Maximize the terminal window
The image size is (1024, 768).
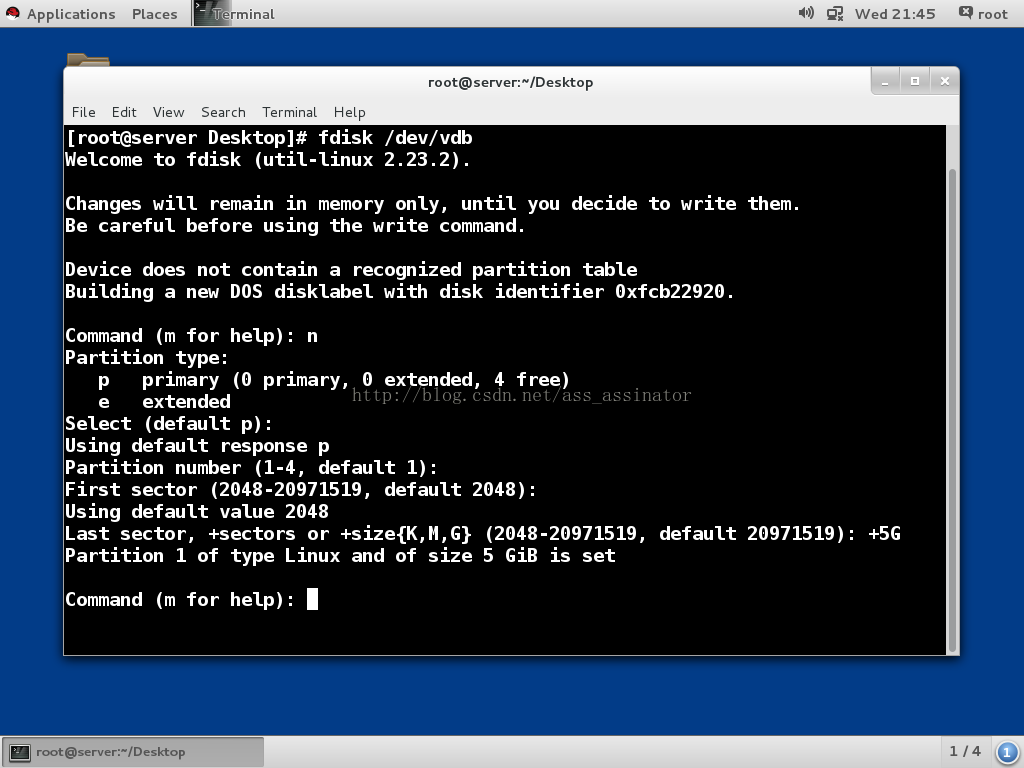[x=915, y=82]
